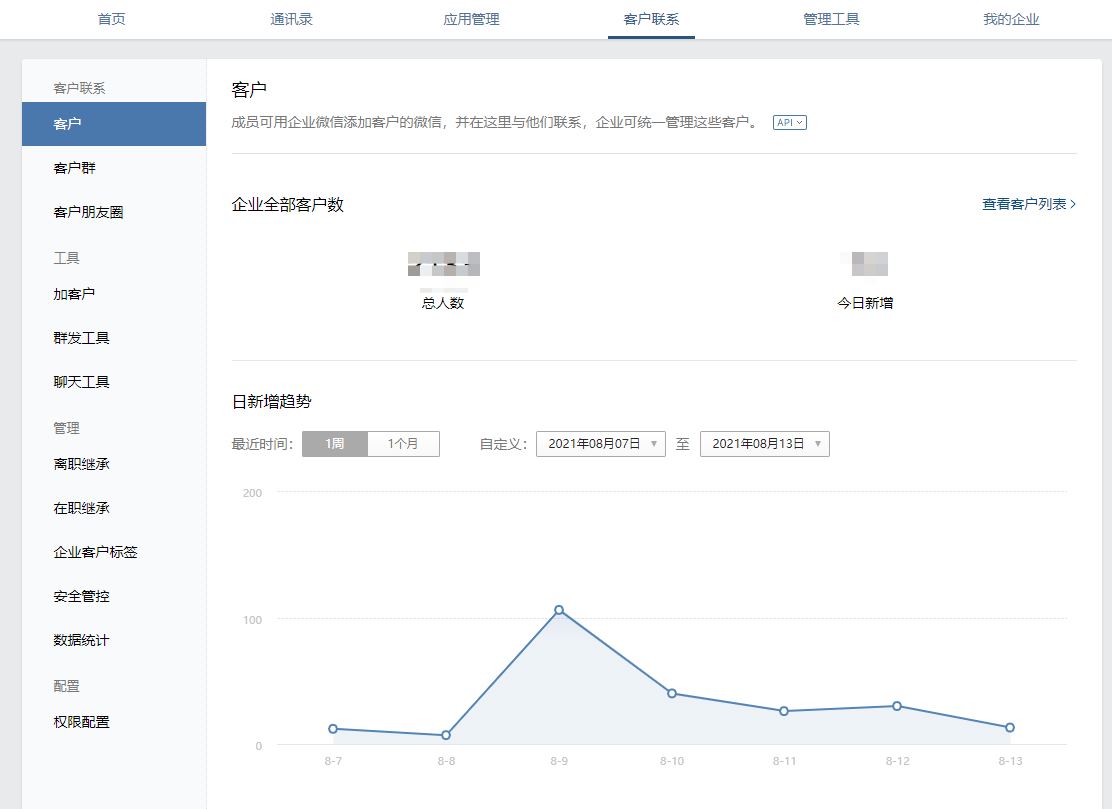Open 企业客户标签 in sidebar
Image resolution: width=1112 pixels, height=809 pixels.
pyautogui.click(x=95, y=552)
